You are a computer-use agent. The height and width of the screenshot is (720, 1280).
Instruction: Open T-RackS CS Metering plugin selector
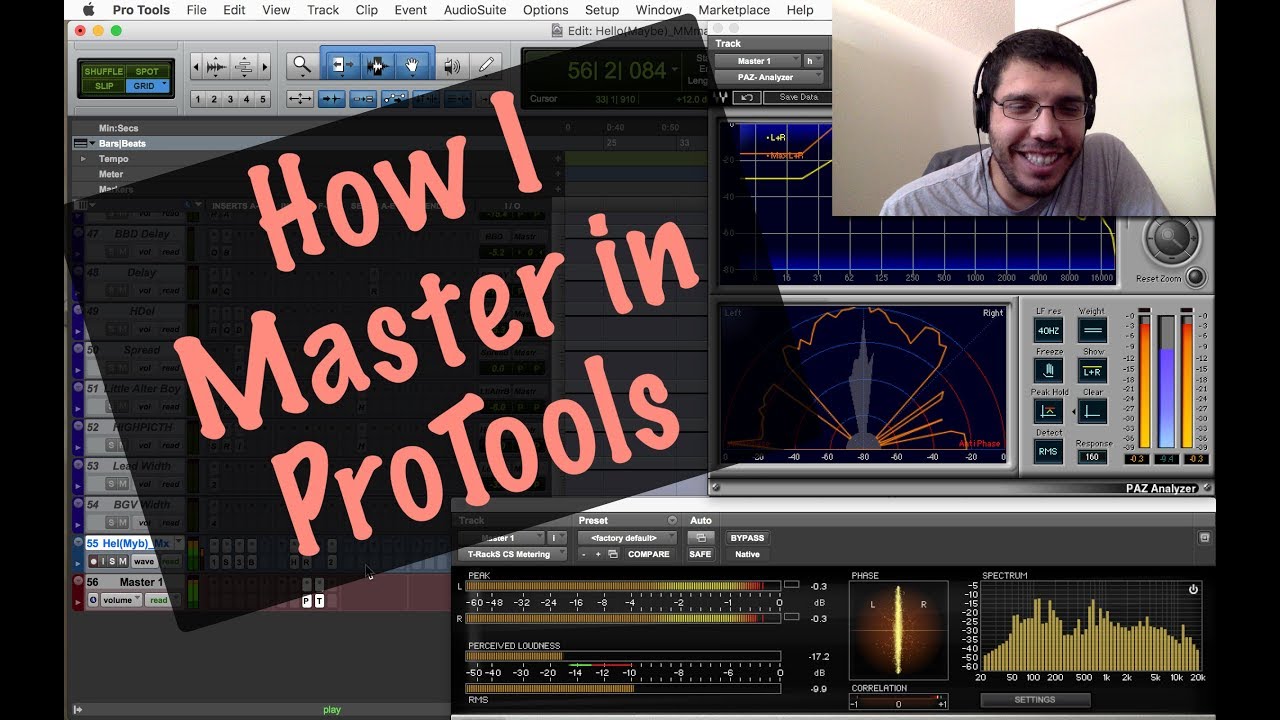point(511,554)
